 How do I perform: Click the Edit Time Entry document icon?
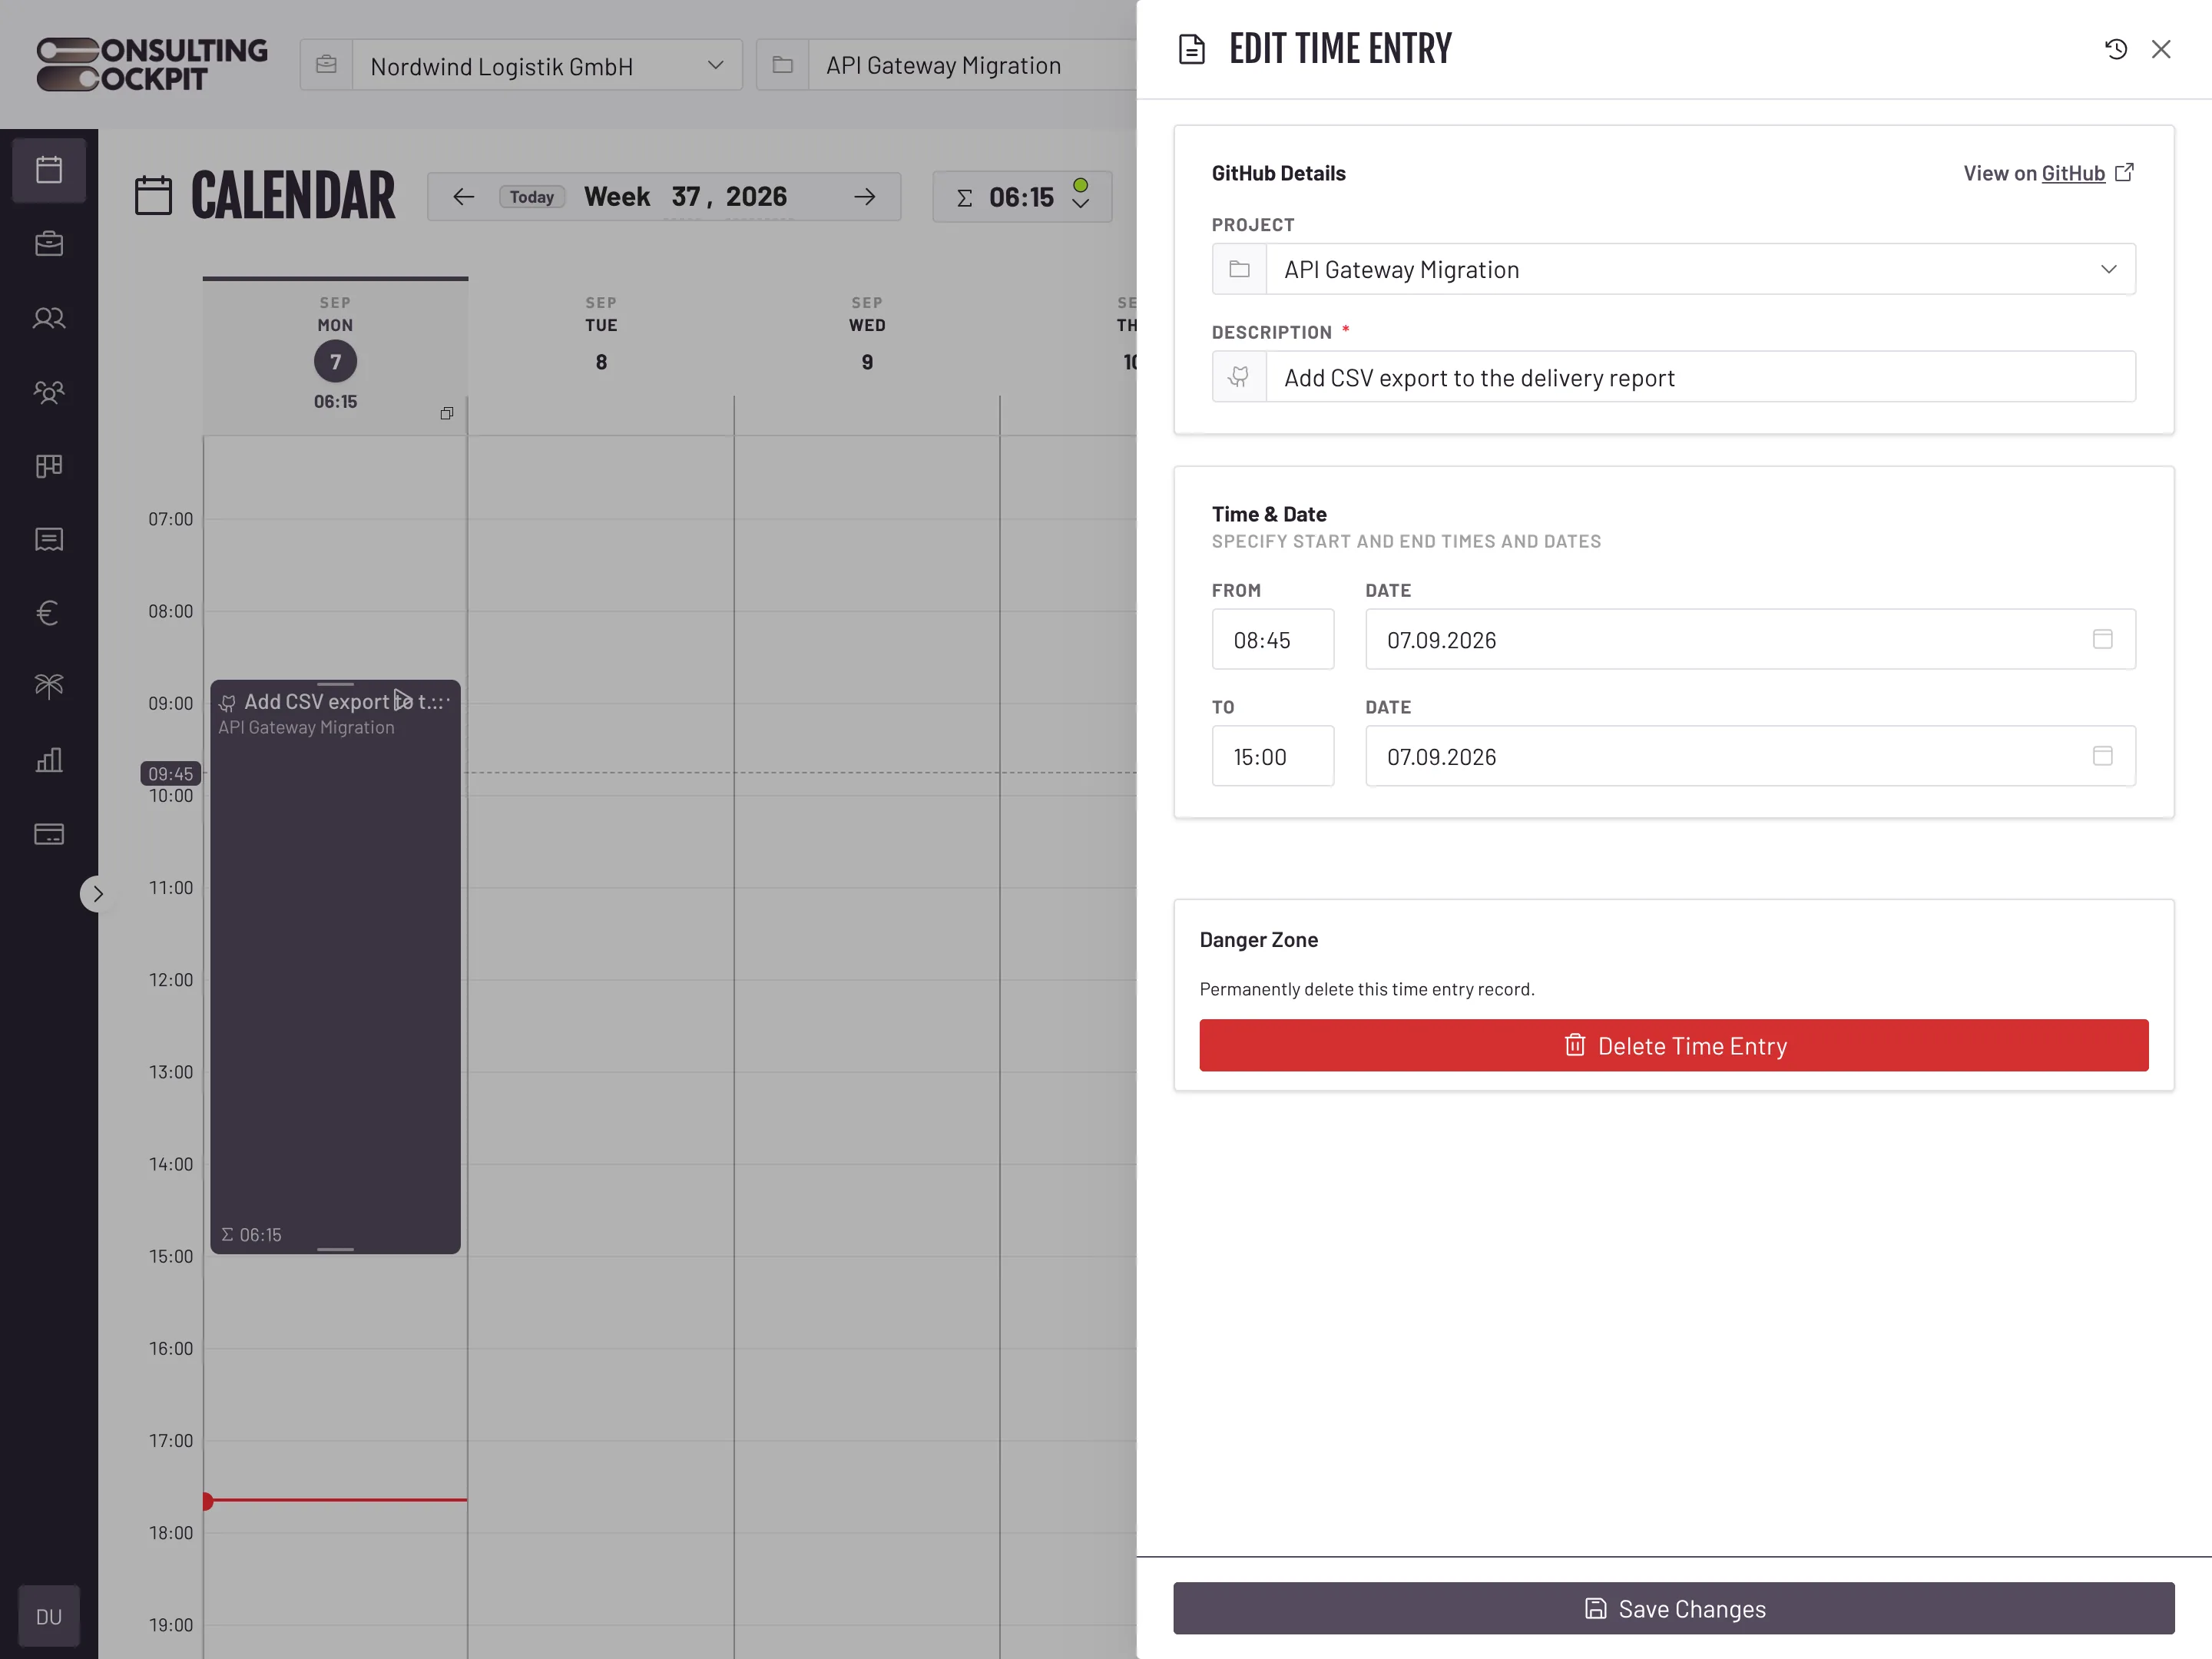click(1192, 49)
